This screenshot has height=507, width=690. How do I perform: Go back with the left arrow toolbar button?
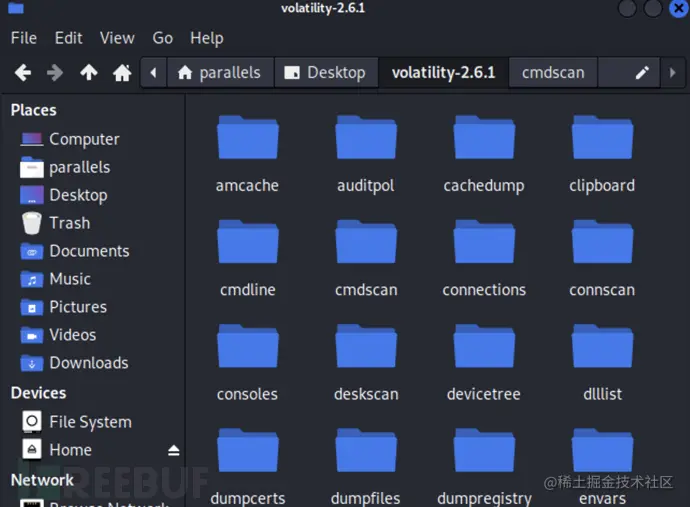(23, 72)
